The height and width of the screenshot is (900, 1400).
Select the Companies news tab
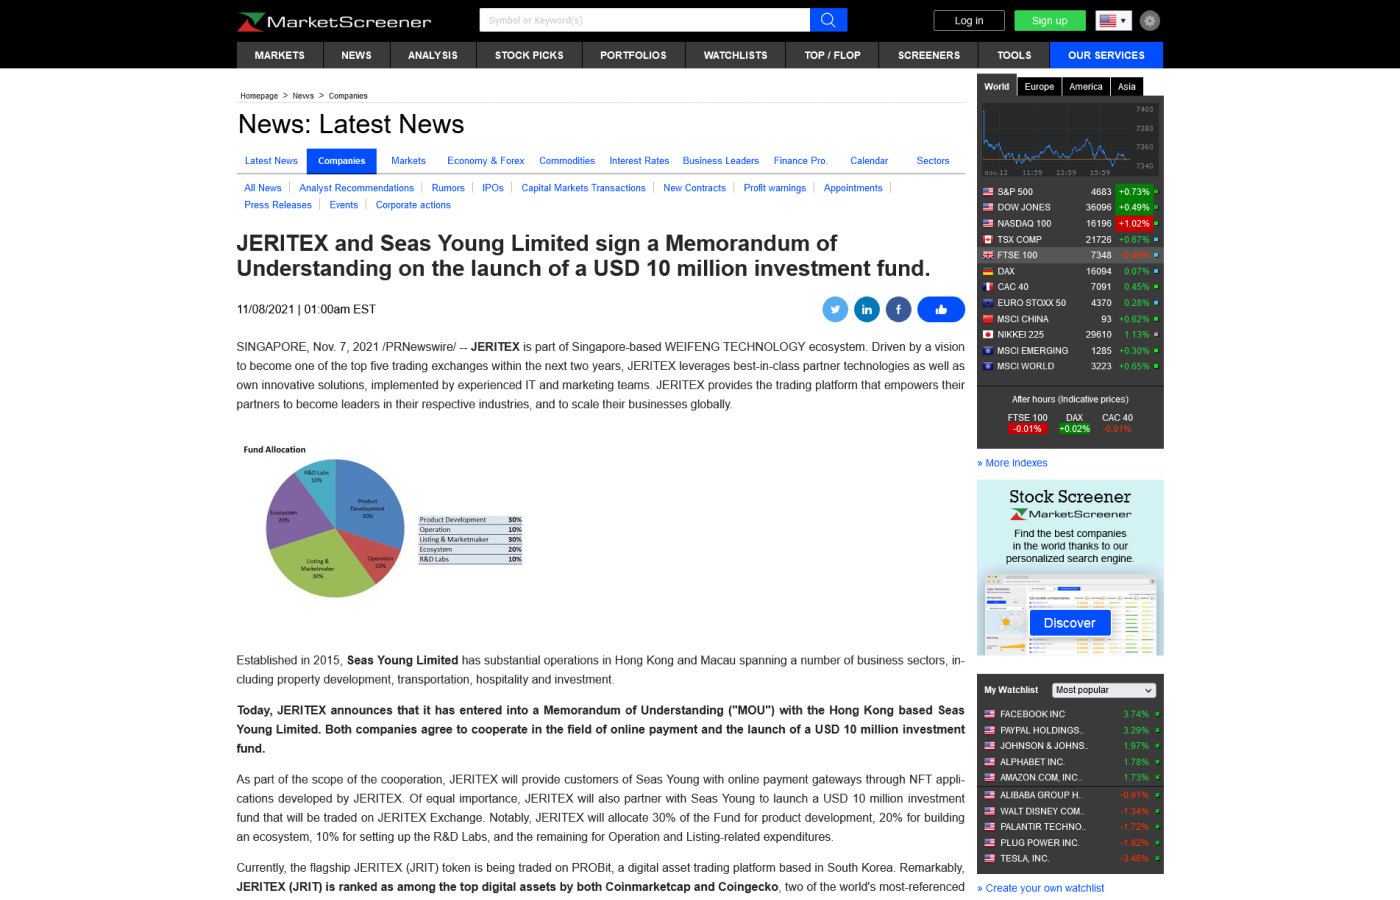point(342,161)
